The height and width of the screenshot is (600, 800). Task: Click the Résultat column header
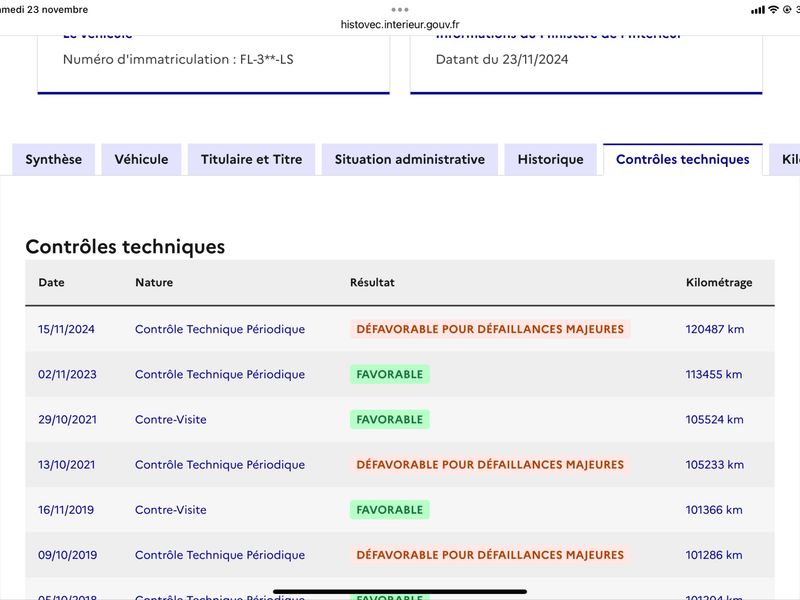(372, 282)
